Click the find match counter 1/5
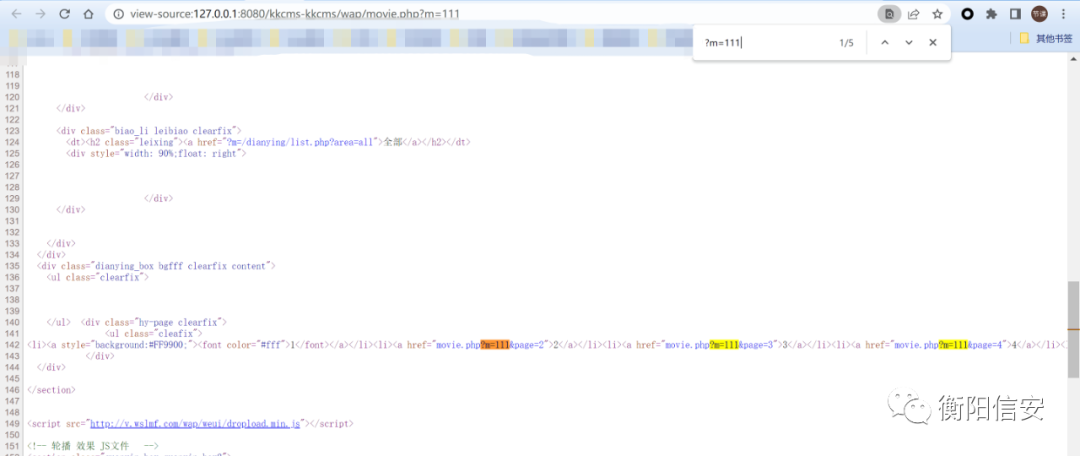 point(846,43)
